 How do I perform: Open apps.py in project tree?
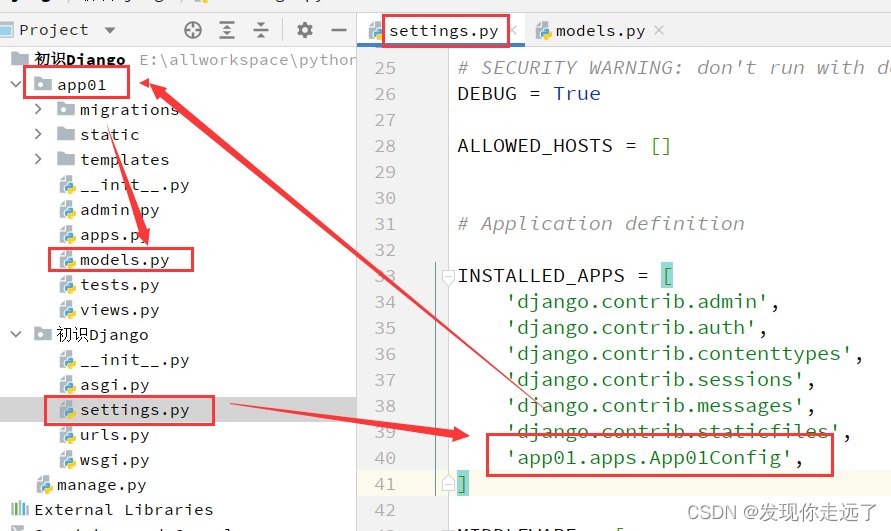click(114, 235)
